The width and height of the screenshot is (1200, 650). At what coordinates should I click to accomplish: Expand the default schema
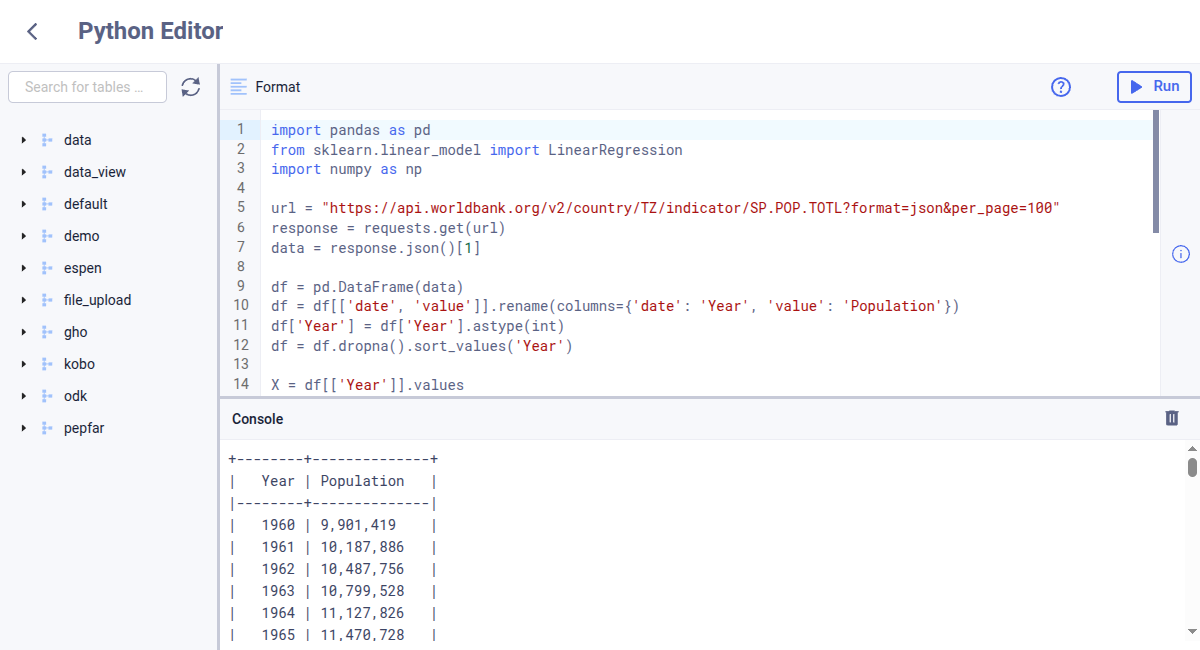(x=23, y=203)
